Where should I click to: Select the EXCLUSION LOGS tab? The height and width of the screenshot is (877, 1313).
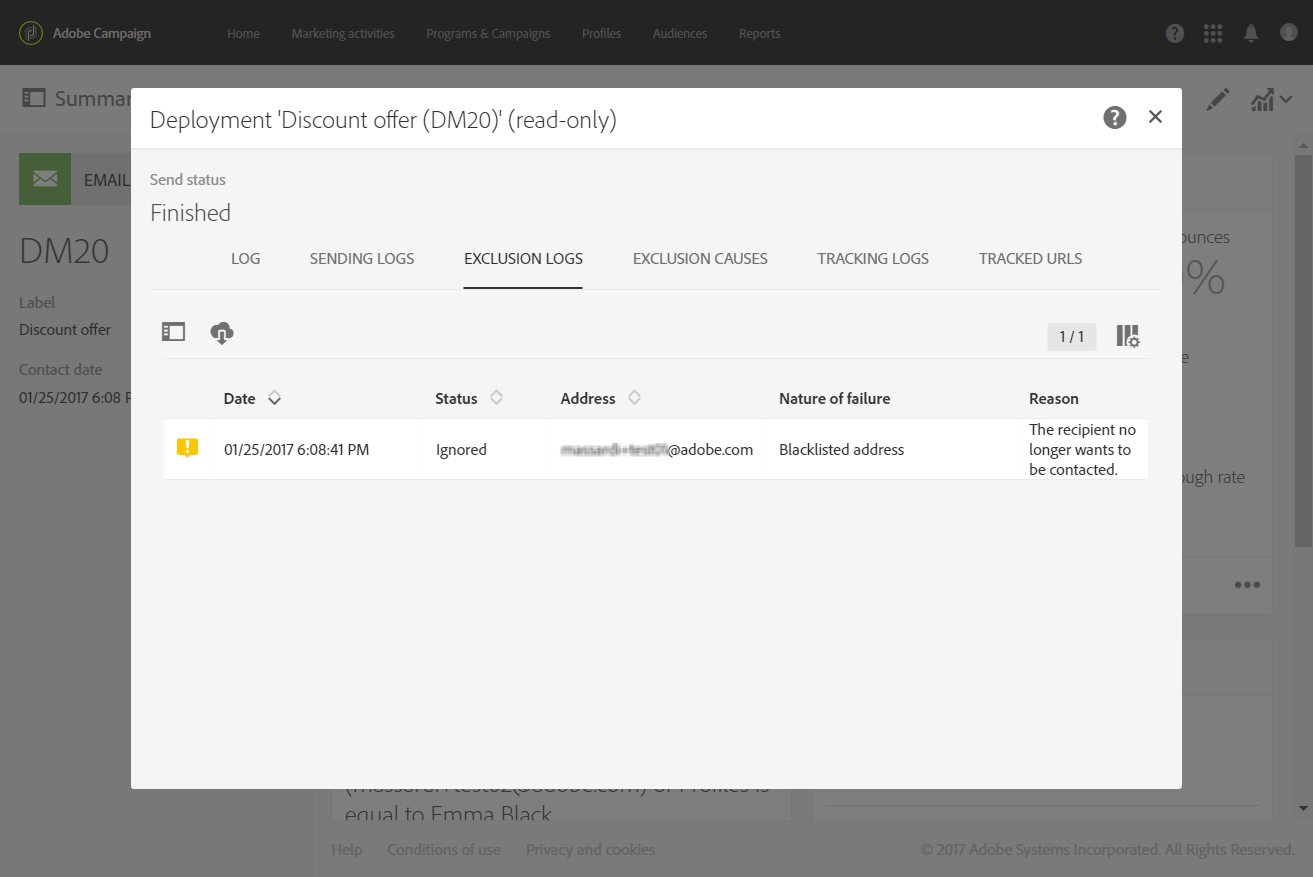pyautogui.click(x=523, y=258)
